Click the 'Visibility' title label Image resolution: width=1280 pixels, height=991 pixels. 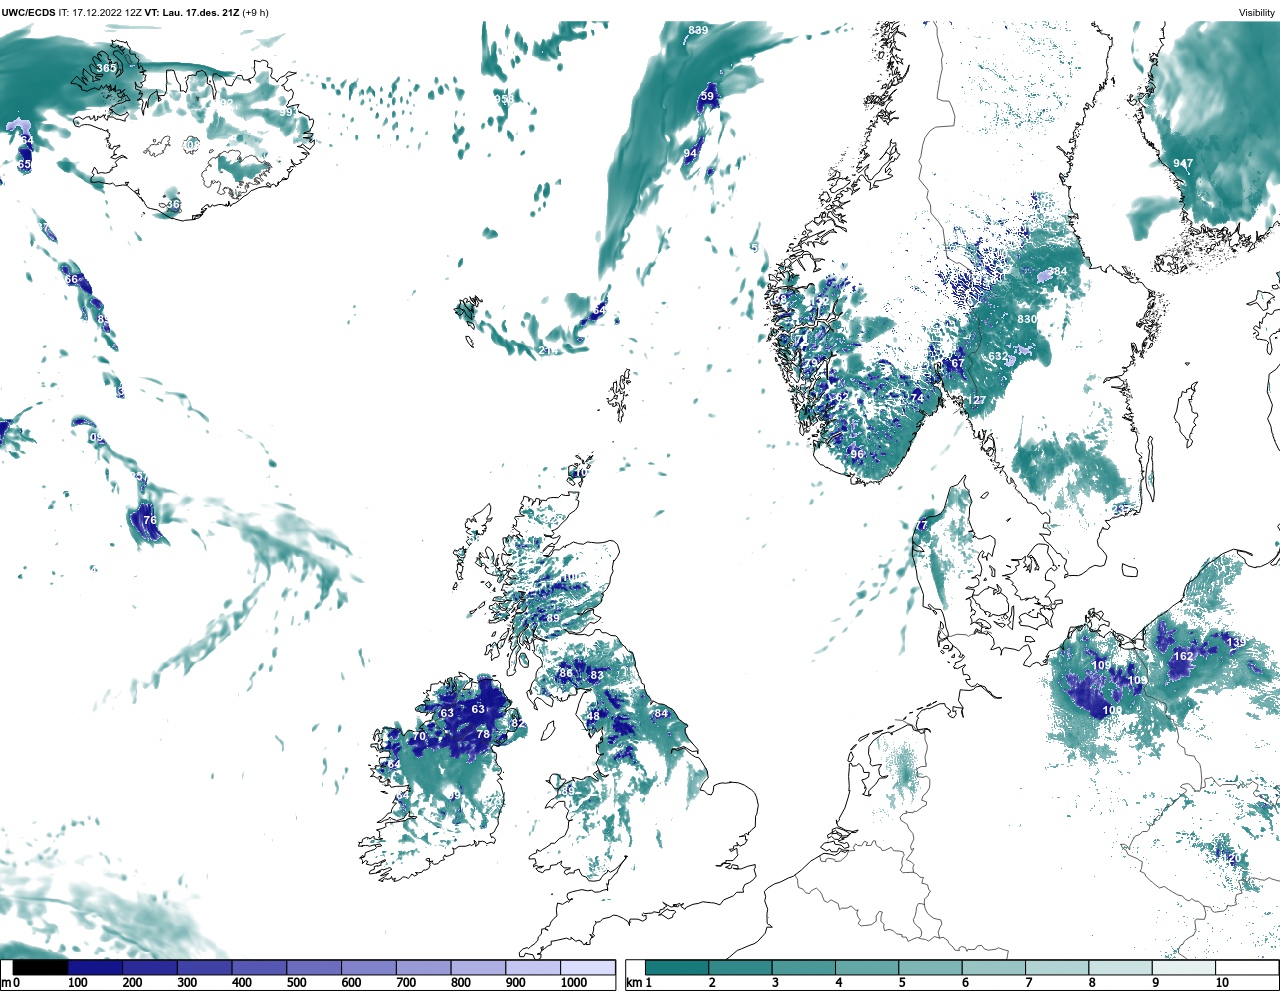[x=1257, y=13]
